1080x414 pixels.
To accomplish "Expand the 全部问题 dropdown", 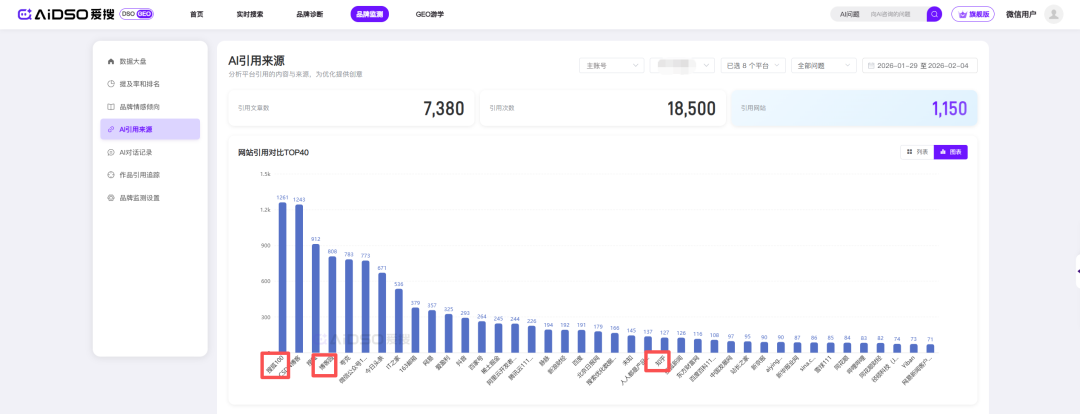I will point(822,65).
